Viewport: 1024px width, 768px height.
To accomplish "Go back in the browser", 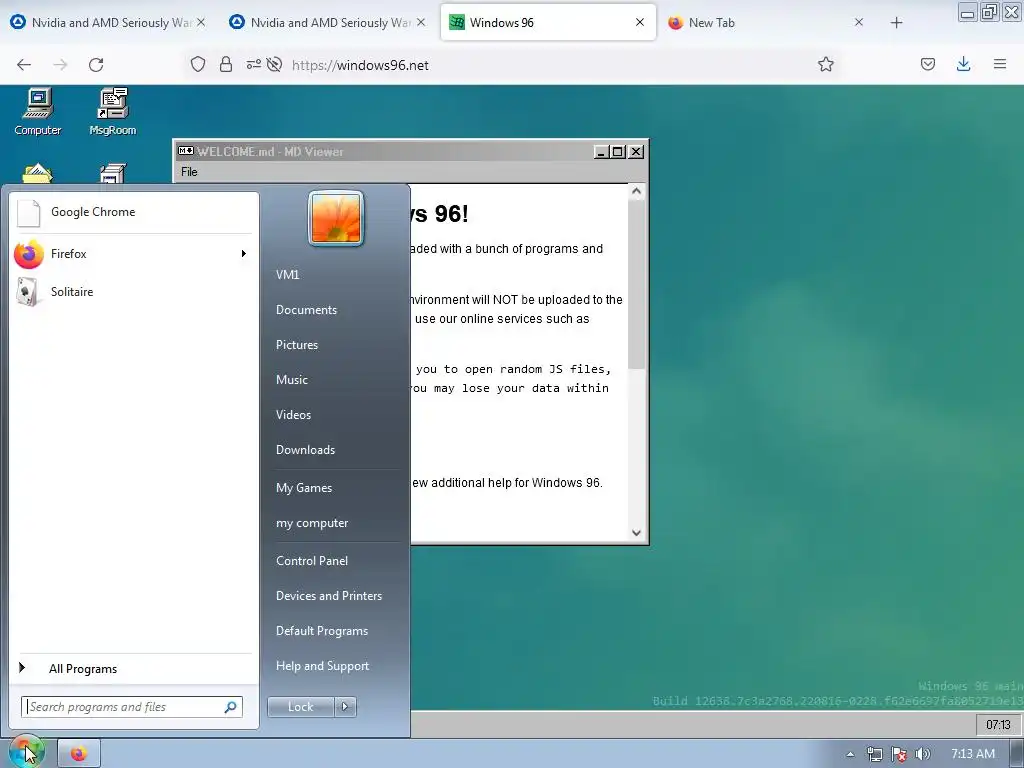I will [24, 65].
